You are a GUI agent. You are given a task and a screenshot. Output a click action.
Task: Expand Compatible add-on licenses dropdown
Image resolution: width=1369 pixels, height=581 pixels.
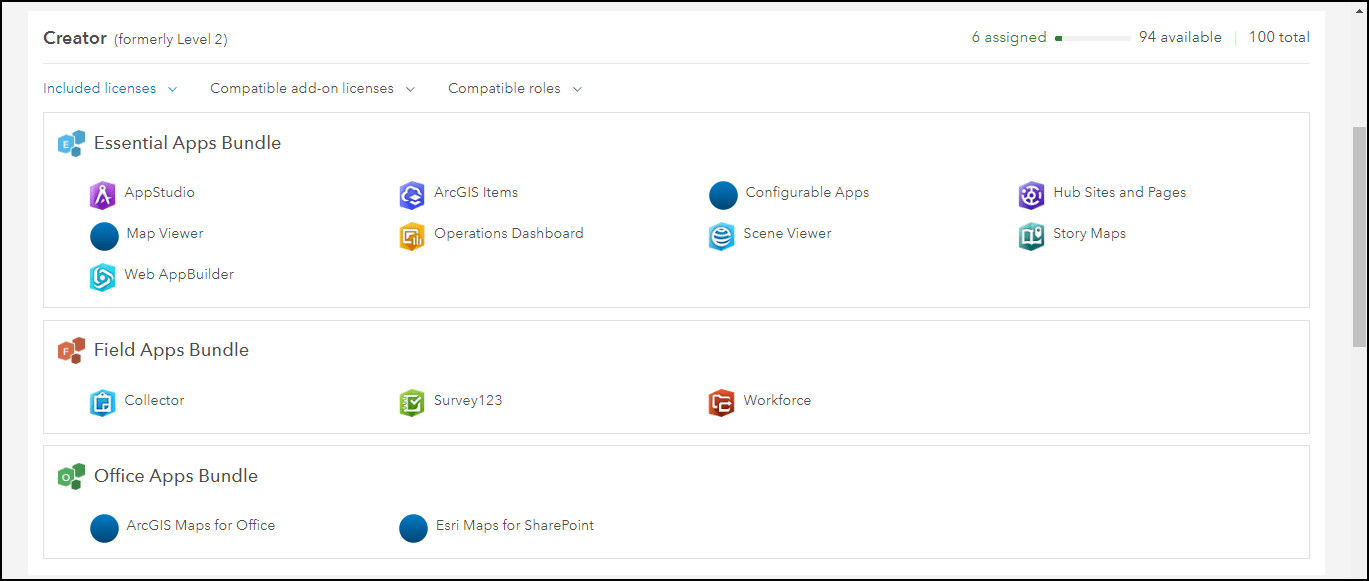tap(312, 89)
